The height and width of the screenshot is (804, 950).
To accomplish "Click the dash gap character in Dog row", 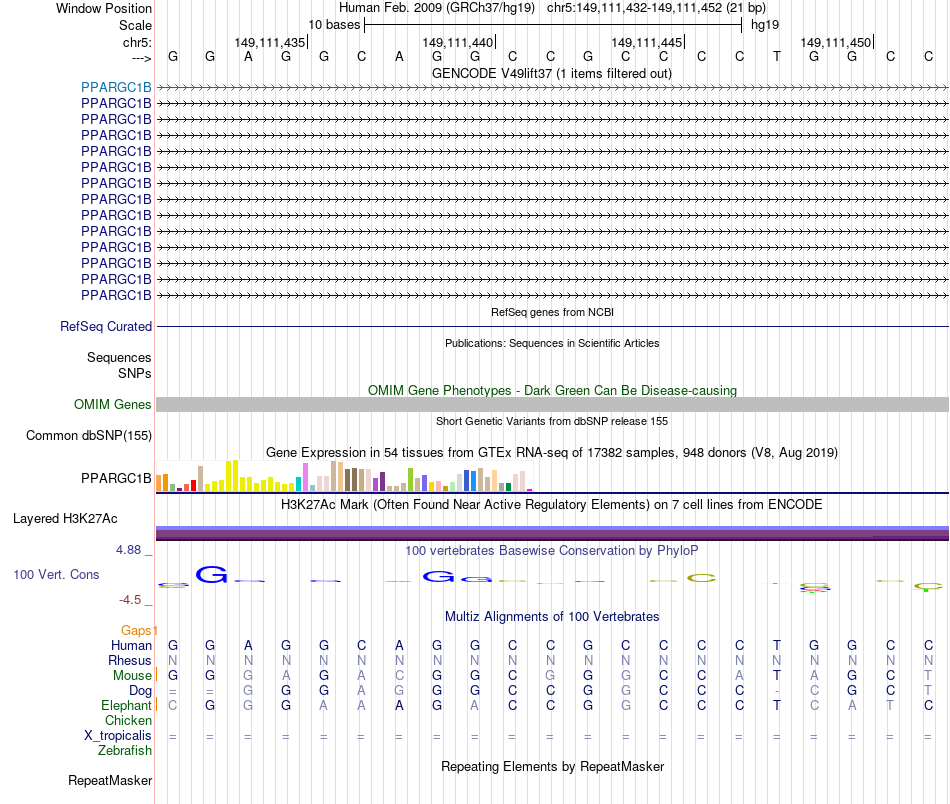I will [x=777, y=691].
